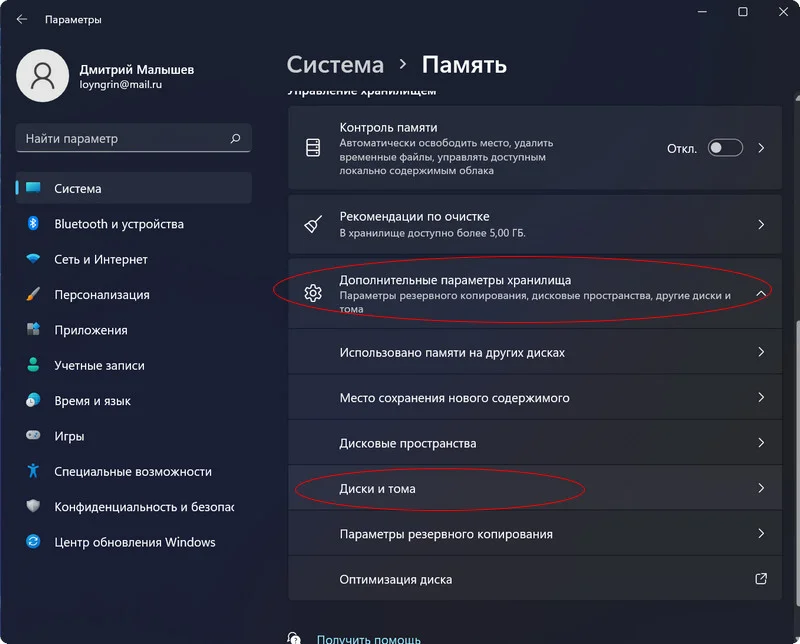
Task: Click the Центр обновления Windows sync icon
Action: [x=33, y=541]
